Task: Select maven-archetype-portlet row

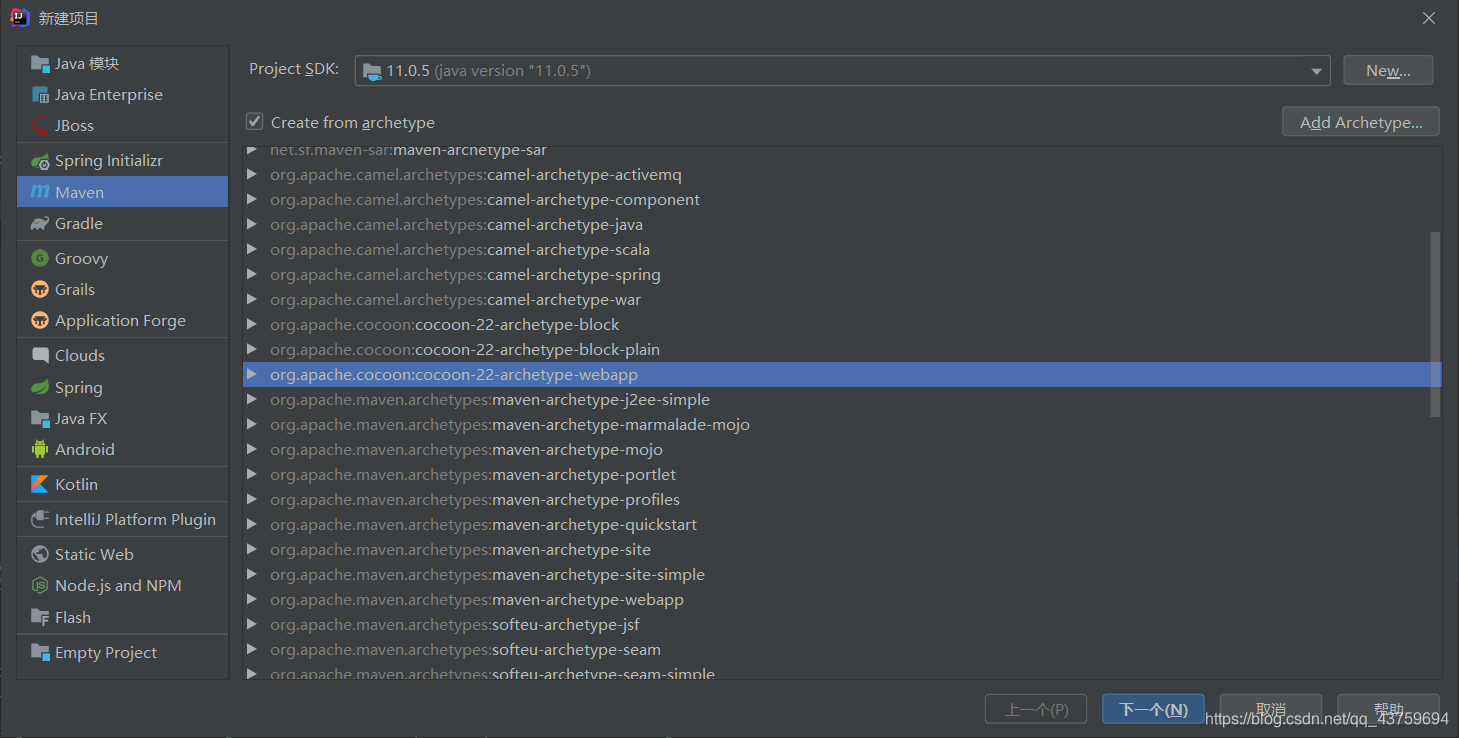Action: pyautogui.click(x=842, y=475)
